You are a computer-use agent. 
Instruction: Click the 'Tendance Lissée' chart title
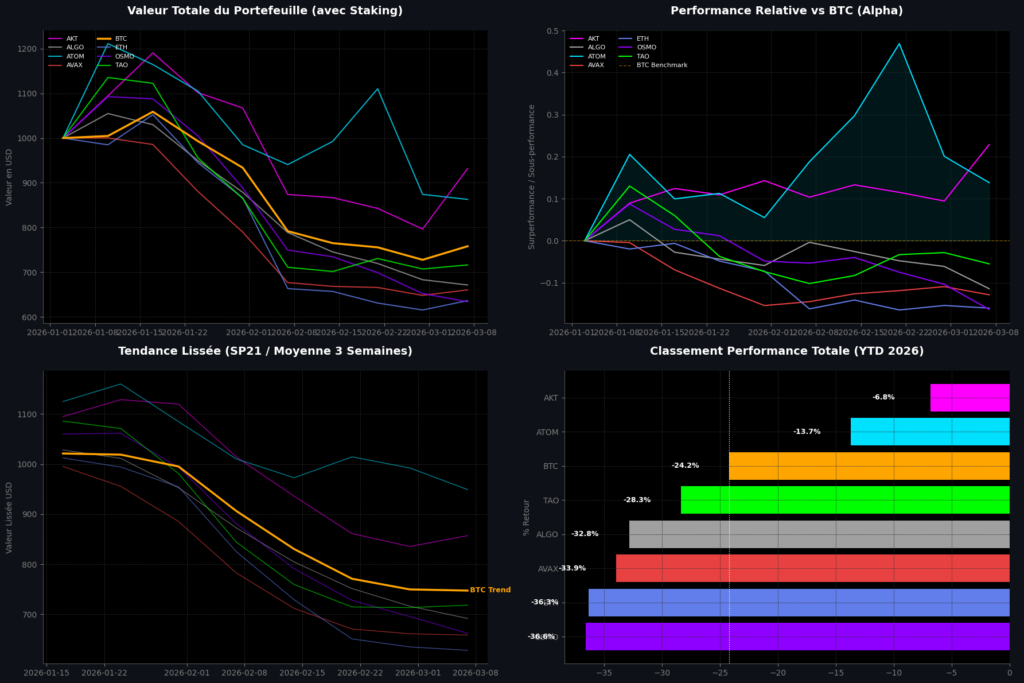pyautogui.click(x=264, y=351)
